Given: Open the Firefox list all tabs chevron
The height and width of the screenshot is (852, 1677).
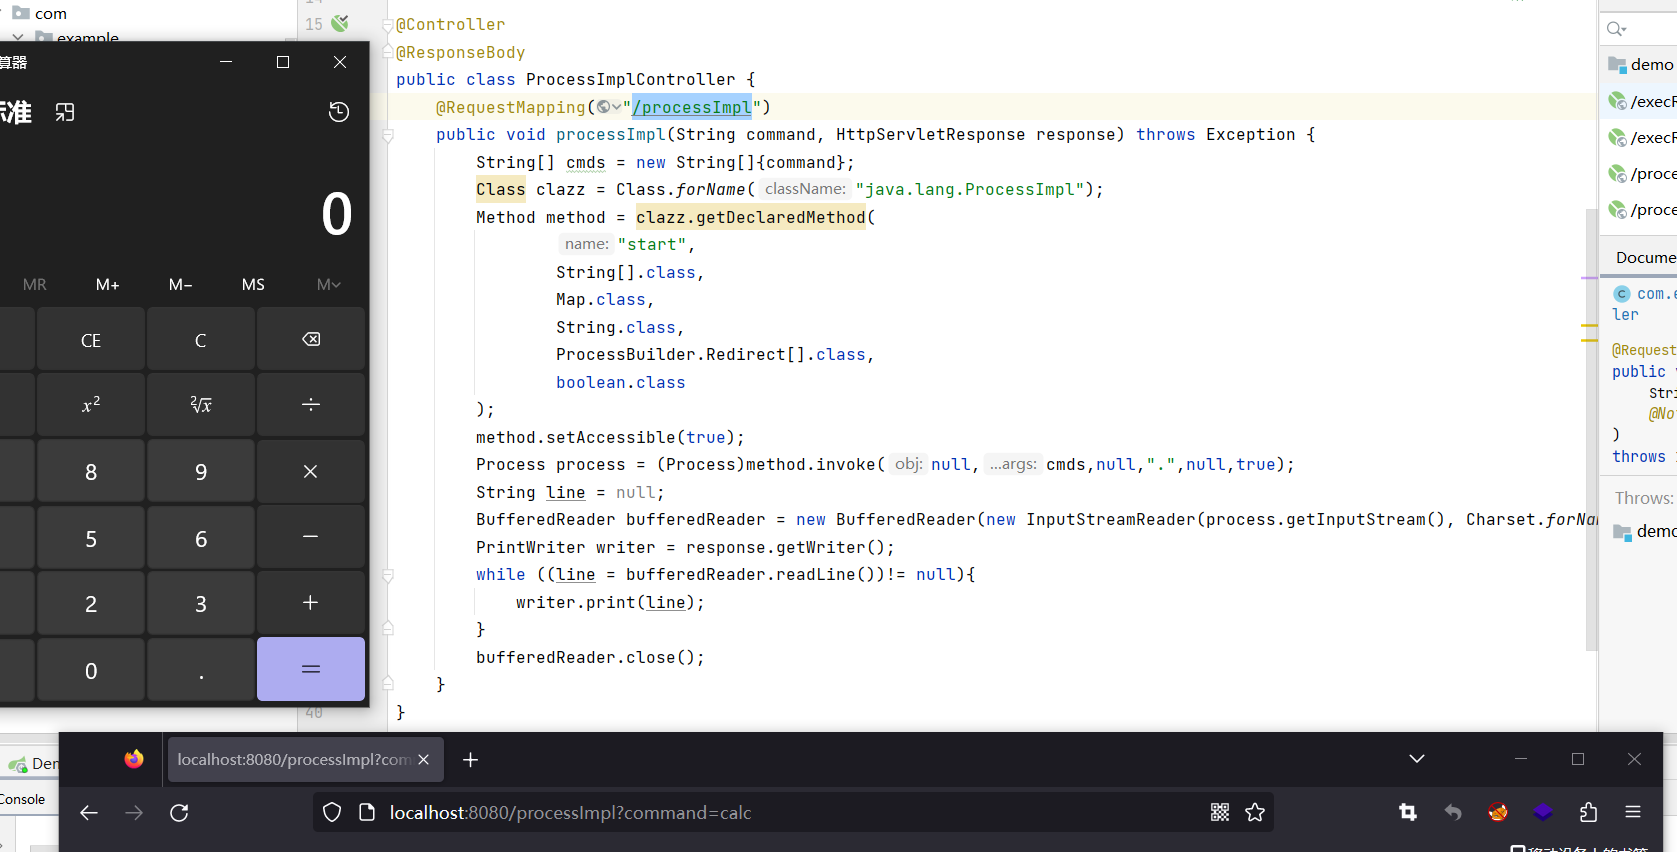Looking at the screenshot, I should [1417, 759].
